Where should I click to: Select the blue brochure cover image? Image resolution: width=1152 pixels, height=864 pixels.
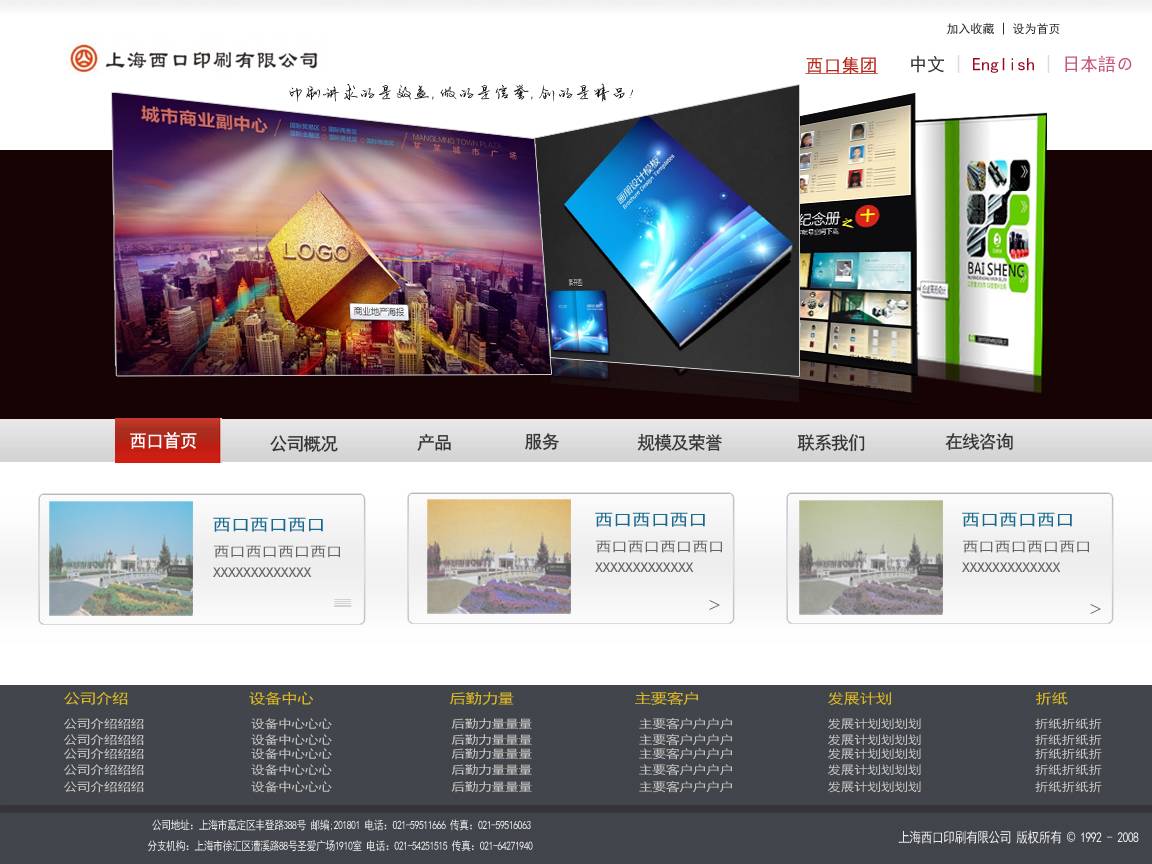[665, 230]
